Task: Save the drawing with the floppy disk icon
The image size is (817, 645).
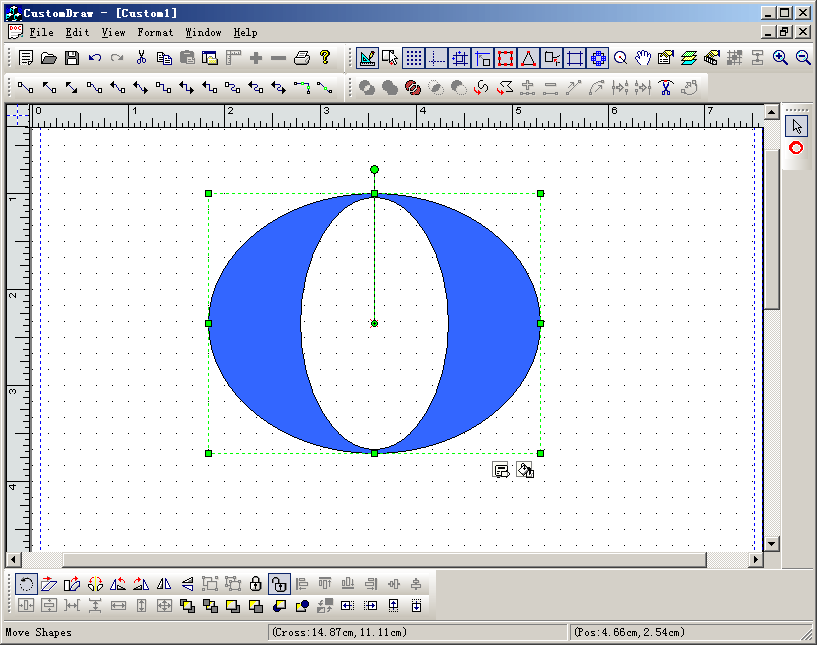Action: pos(72,58)
